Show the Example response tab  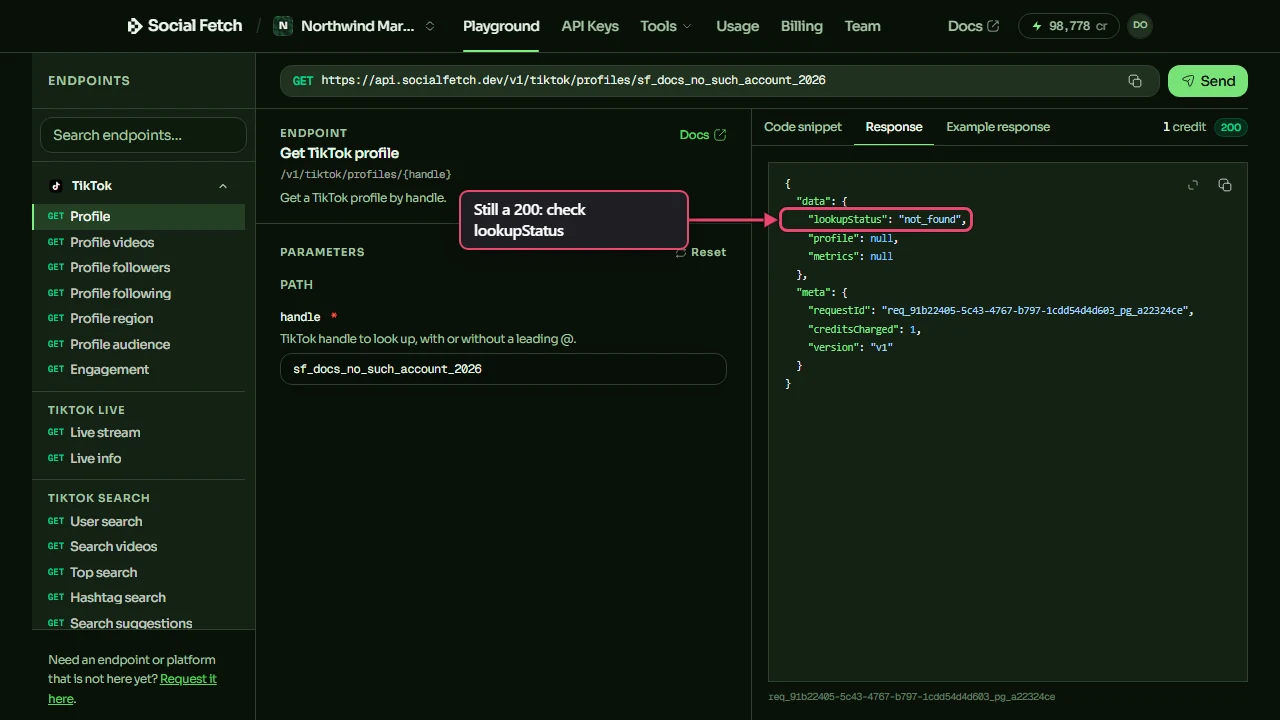click(998, 127)
